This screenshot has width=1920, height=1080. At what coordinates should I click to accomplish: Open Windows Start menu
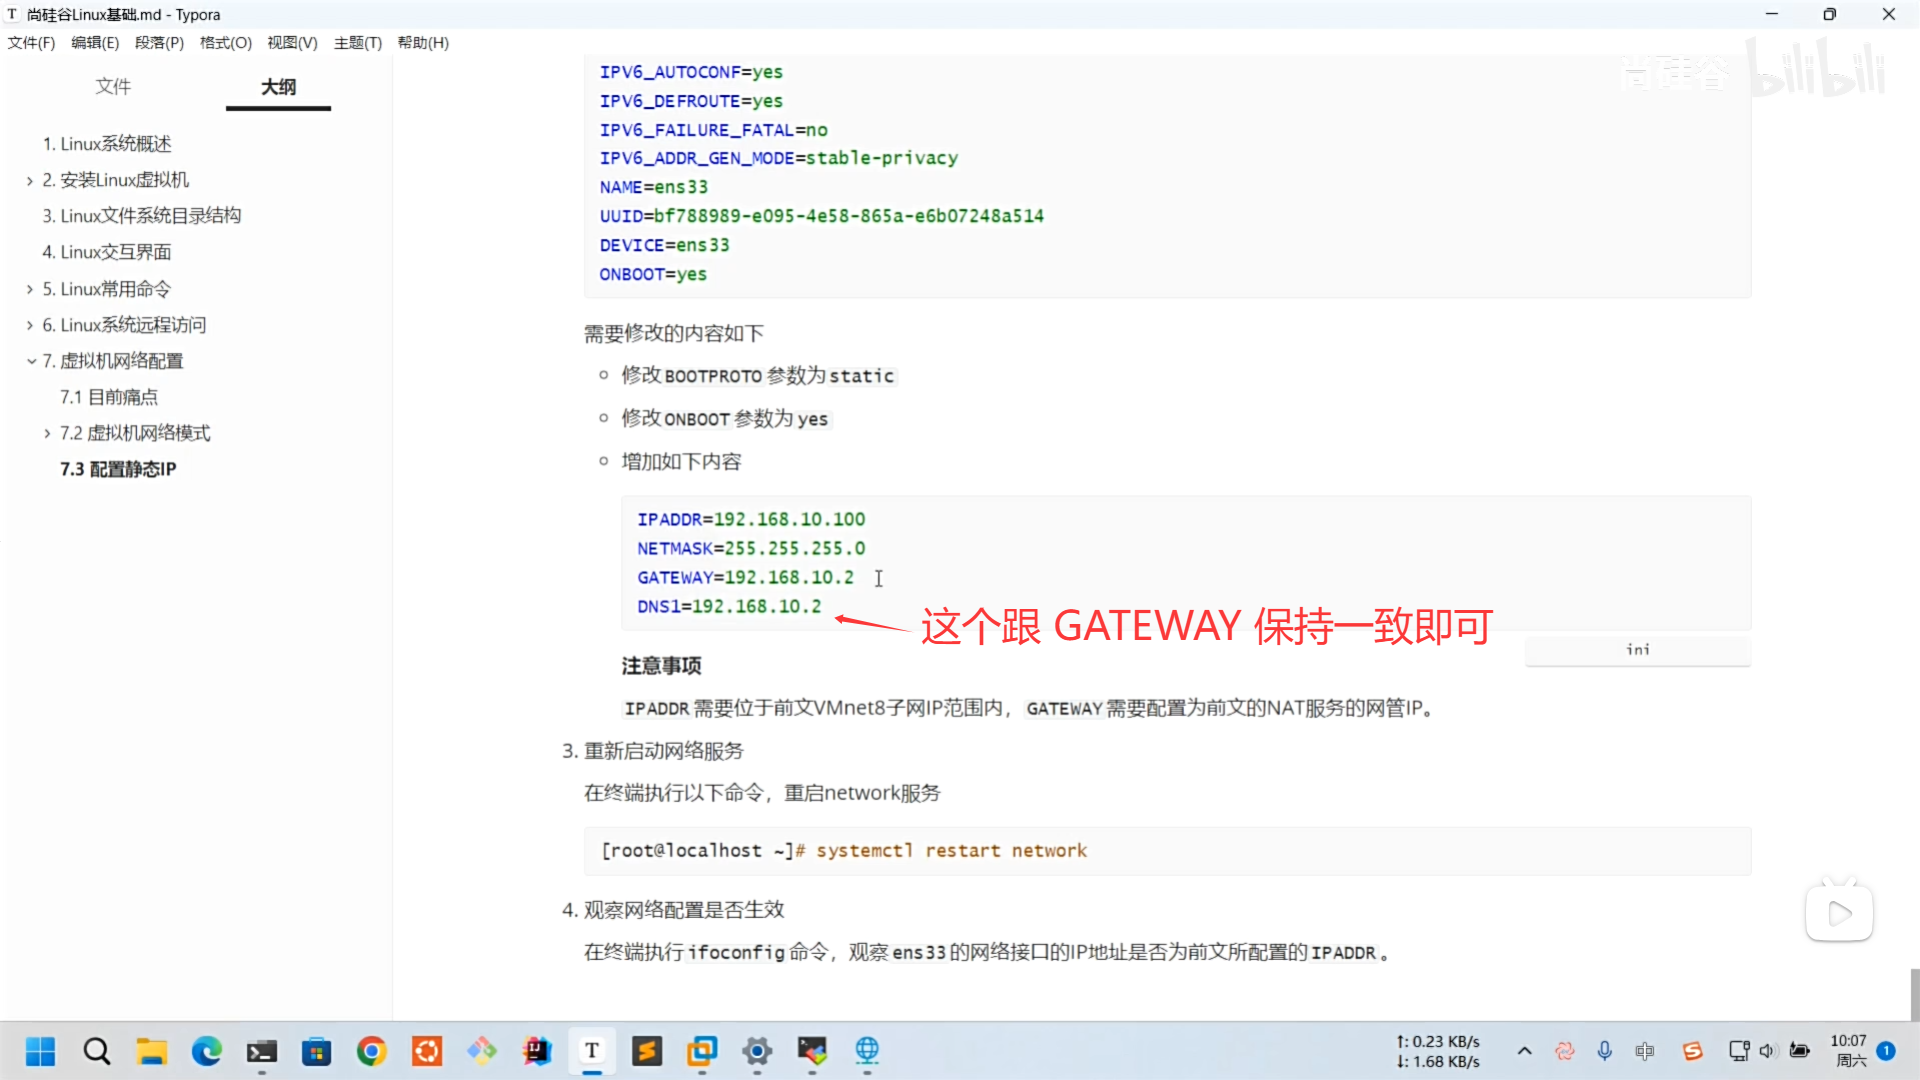pos(41,1051)
